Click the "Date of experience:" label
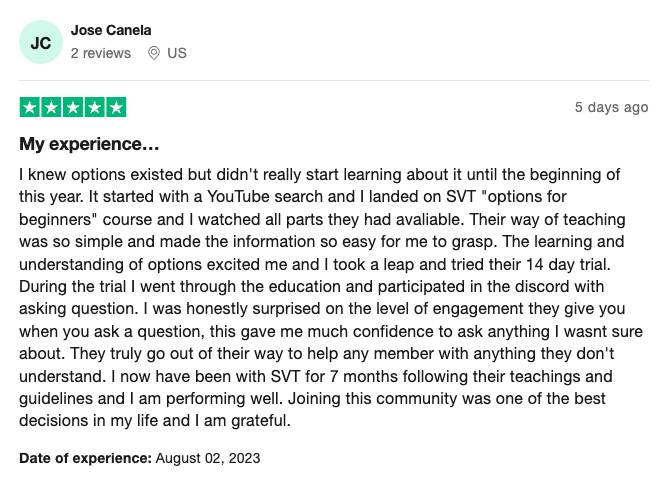669x477 pixels. [x=85, y=458]
